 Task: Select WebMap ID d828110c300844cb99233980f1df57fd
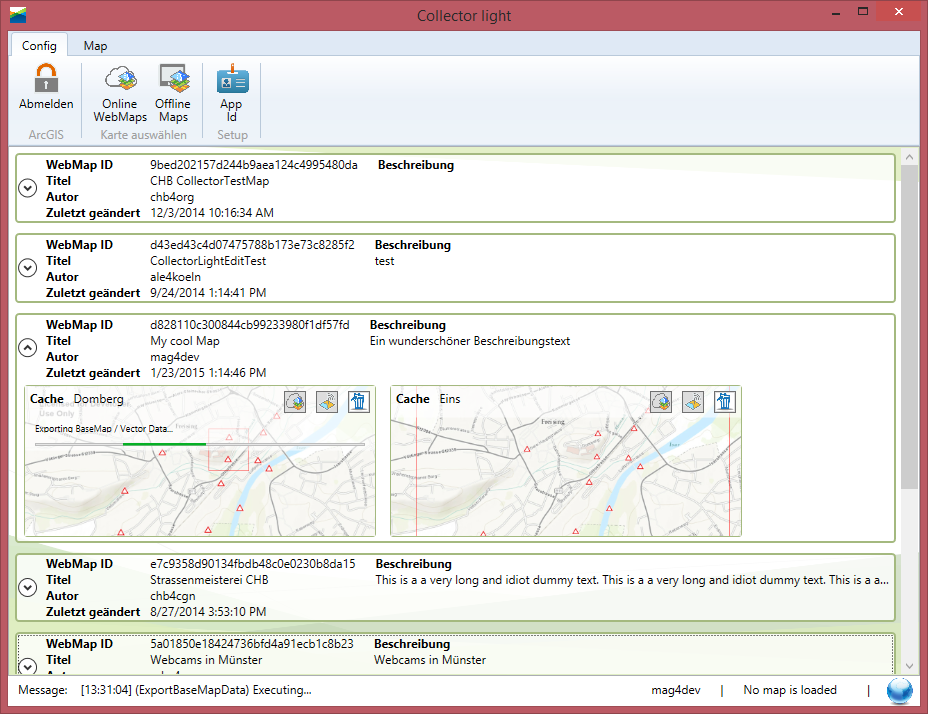point(250,325)
